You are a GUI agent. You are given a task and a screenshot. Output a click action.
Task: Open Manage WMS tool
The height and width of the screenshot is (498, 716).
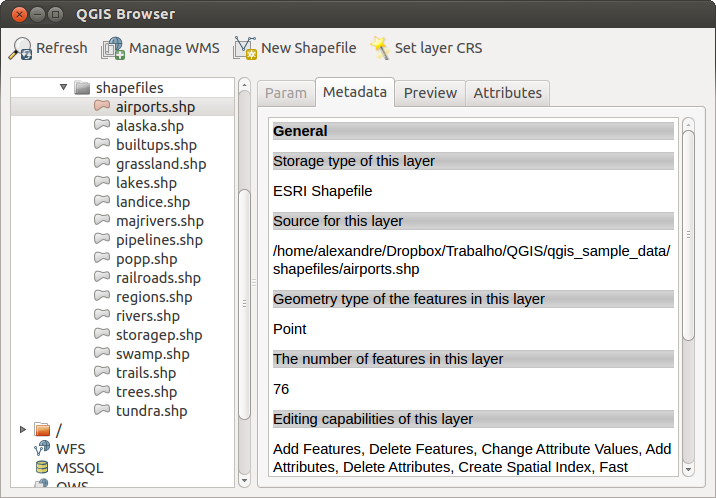coord(113,48)
